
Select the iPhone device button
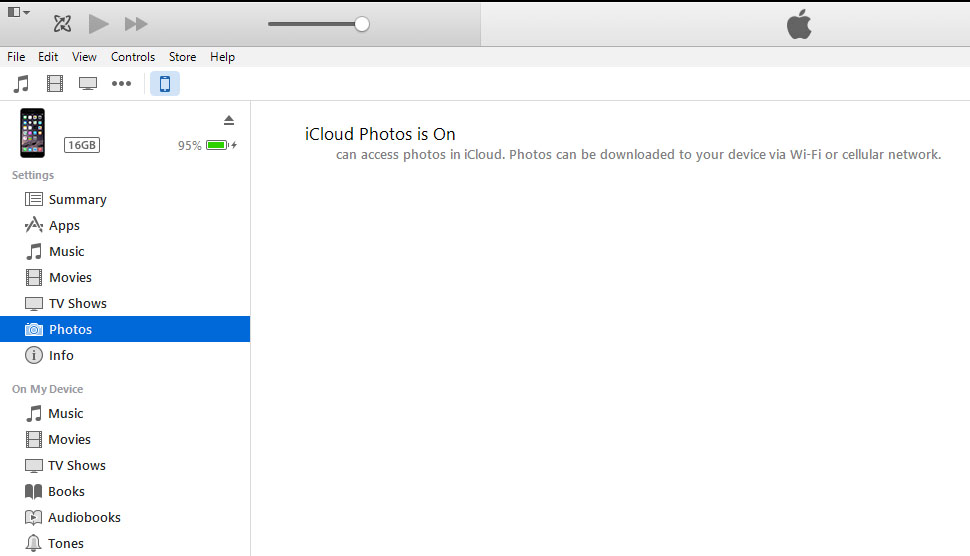click(165, 83)
